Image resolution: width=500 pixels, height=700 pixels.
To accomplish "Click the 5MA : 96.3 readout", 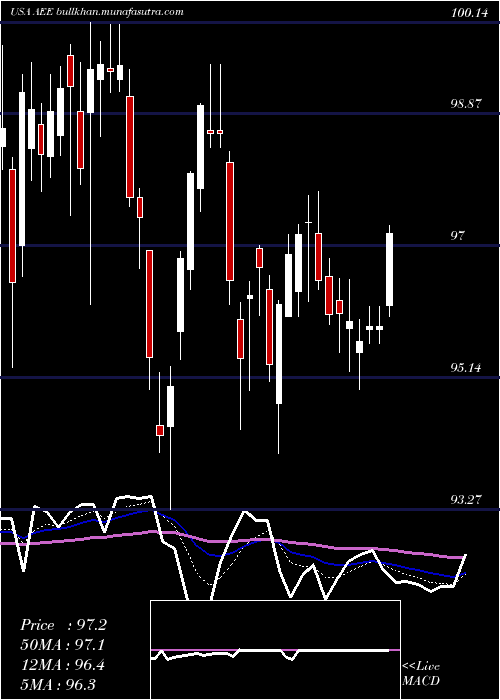I will coord(58,684).
